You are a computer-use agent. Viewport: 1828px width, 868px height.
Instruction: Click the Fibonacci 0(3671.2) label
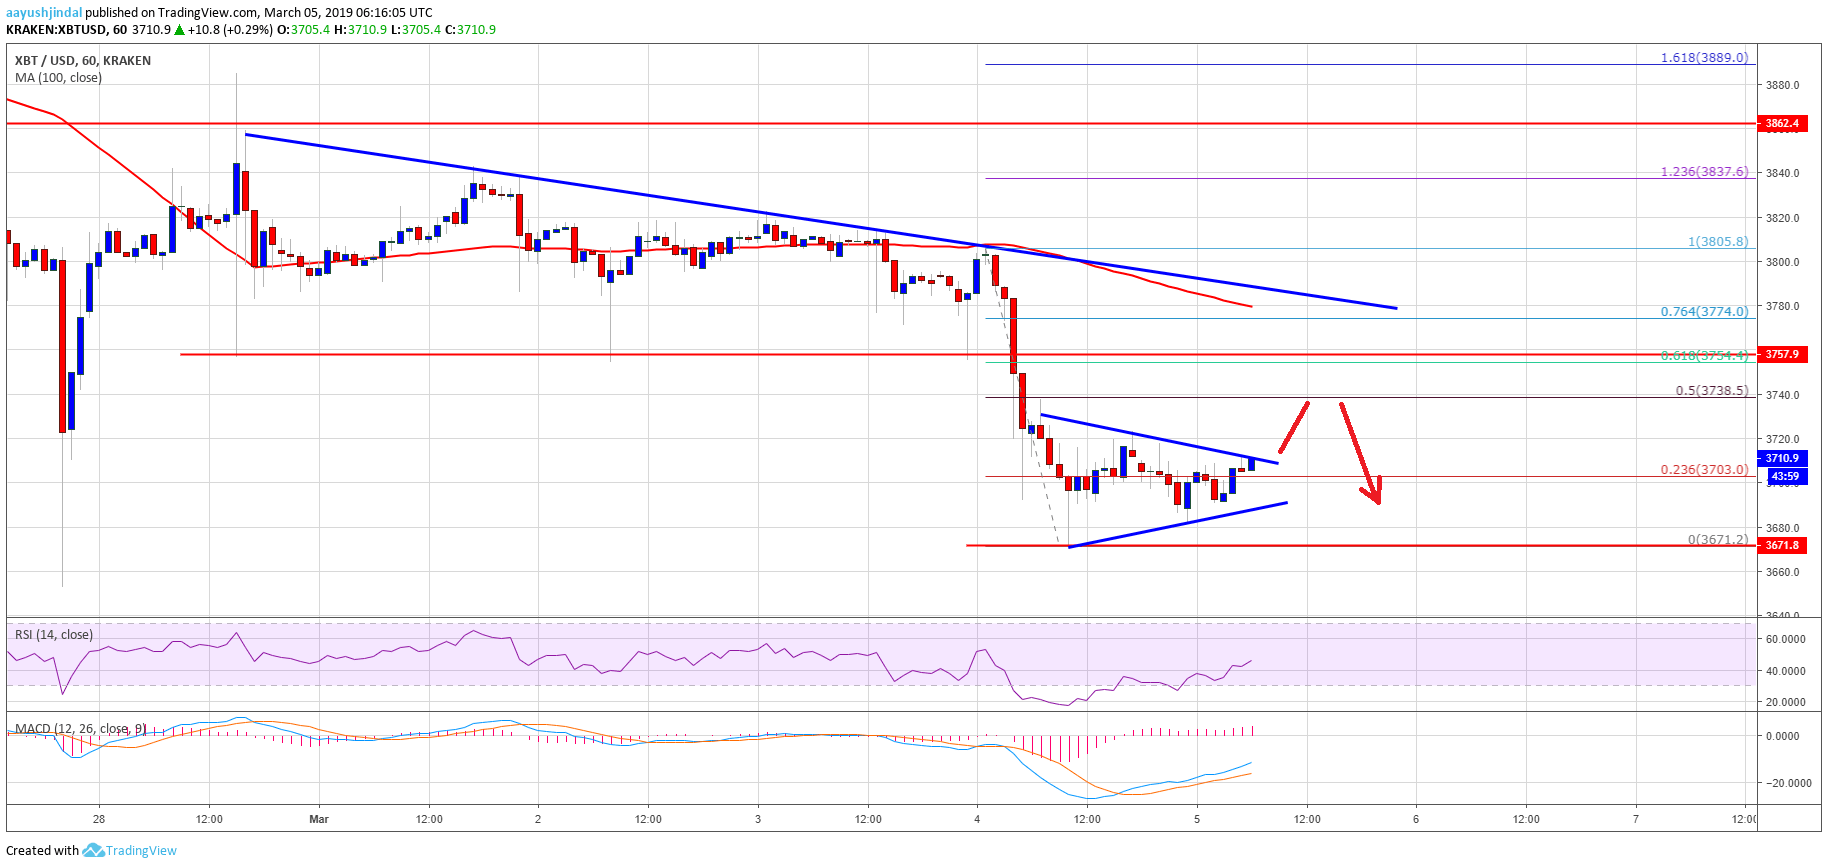point(1718,539)
